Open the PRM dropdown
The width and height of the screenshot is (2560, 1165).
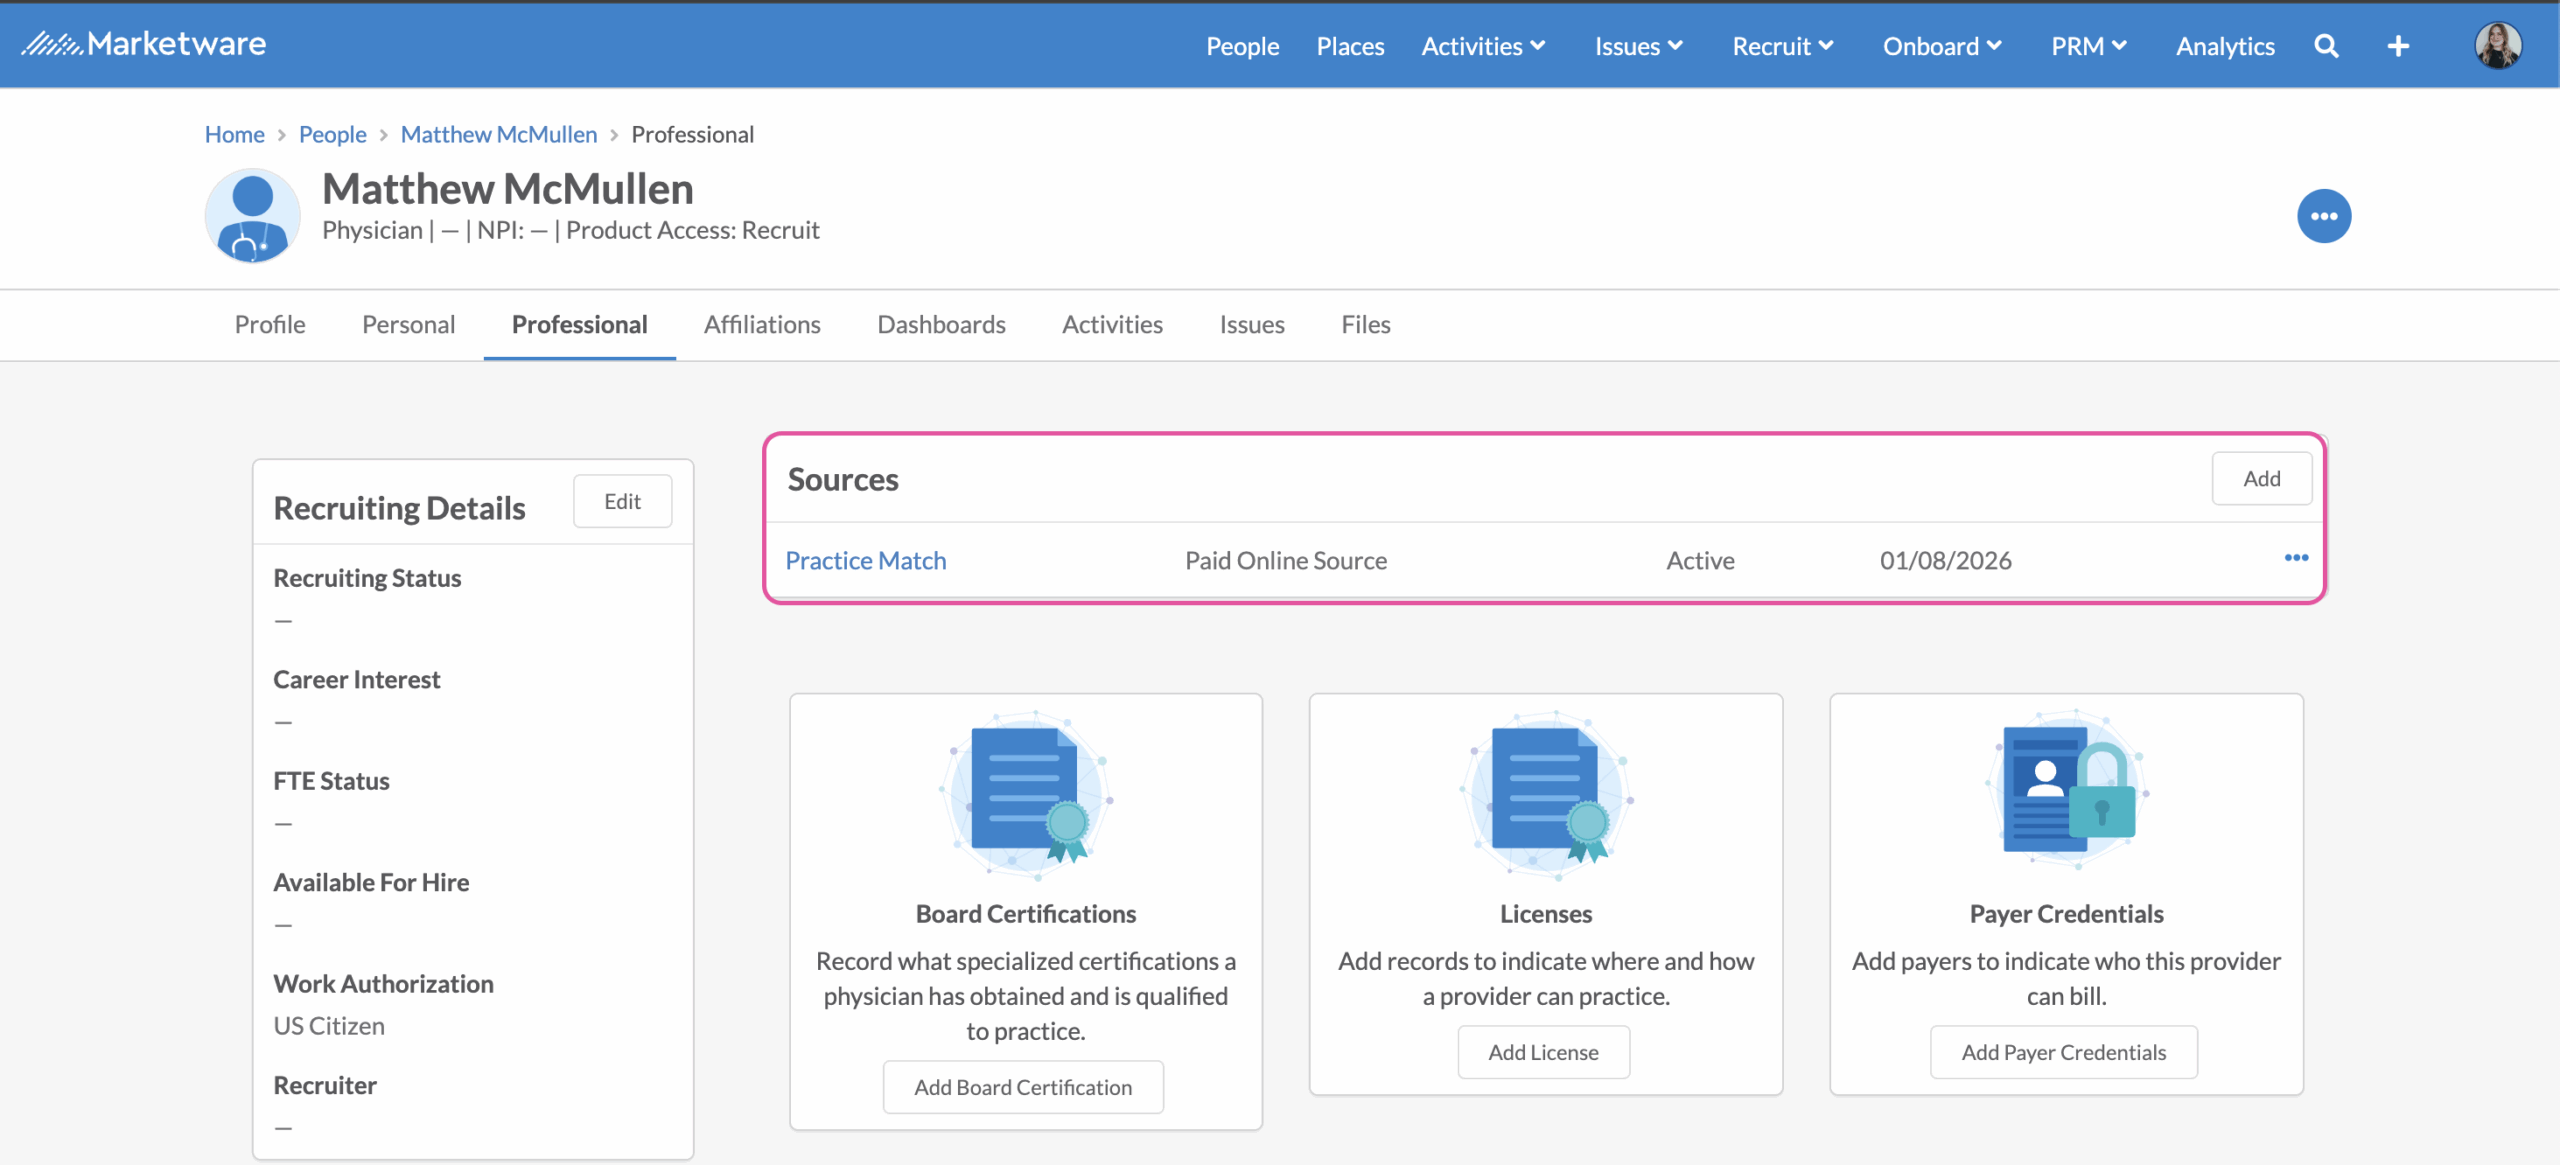pyautogui.click(x=2088, y=46)
